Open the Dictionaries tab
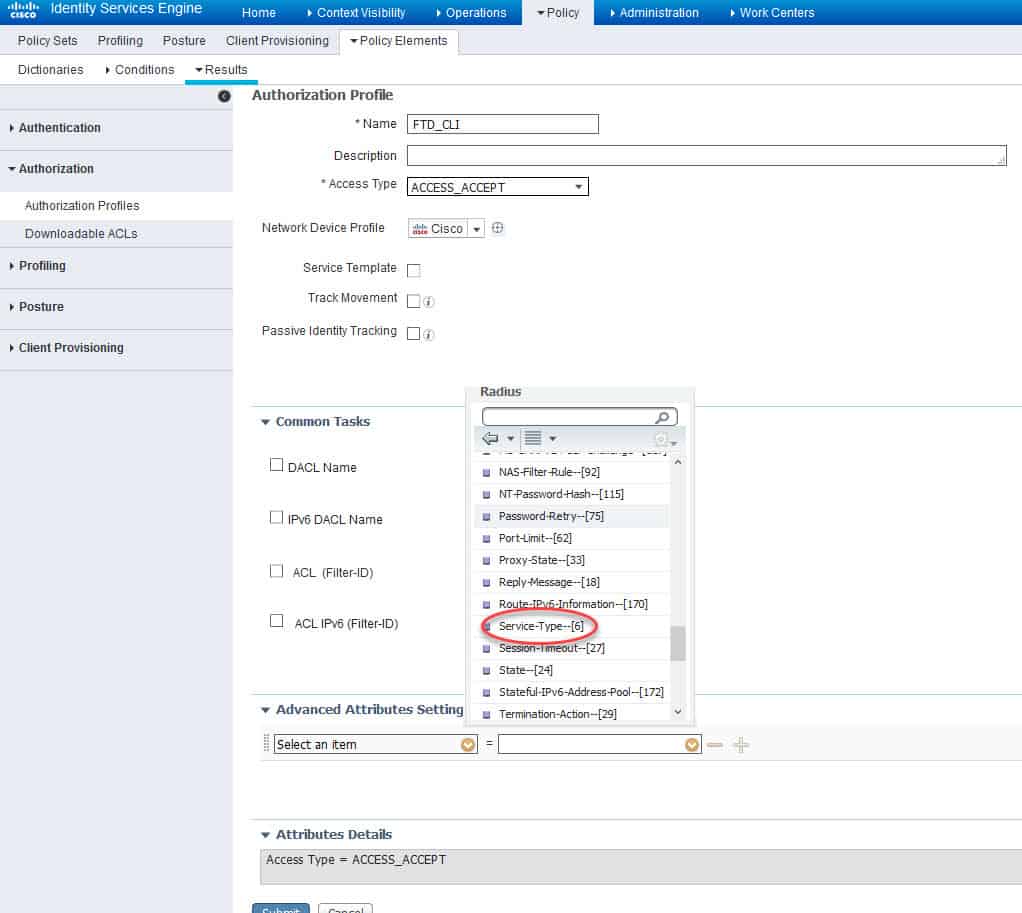 (51, 70)
